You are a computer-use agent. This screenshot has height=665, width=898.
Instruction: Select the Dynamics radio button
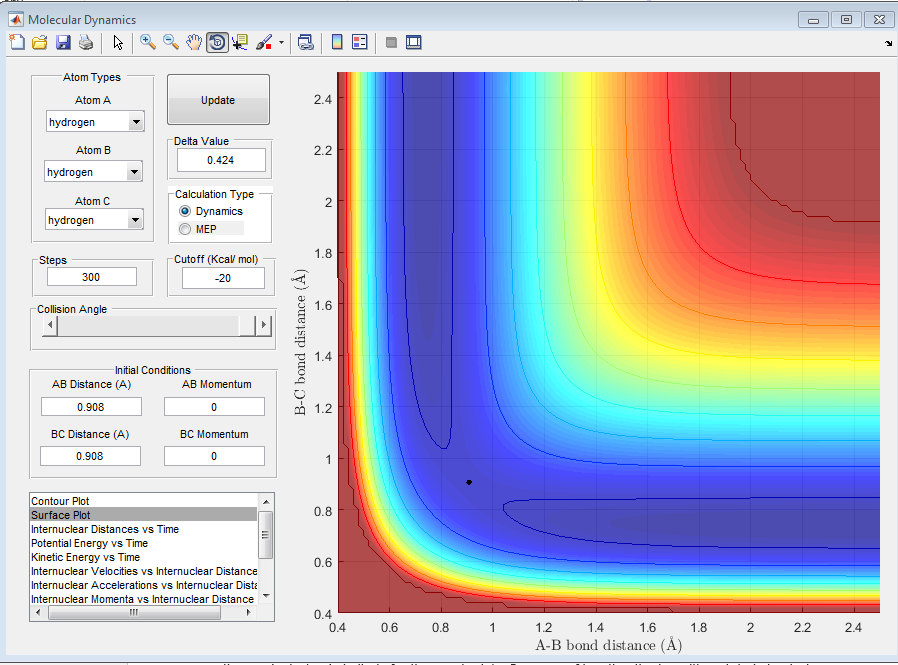point(184,212)
